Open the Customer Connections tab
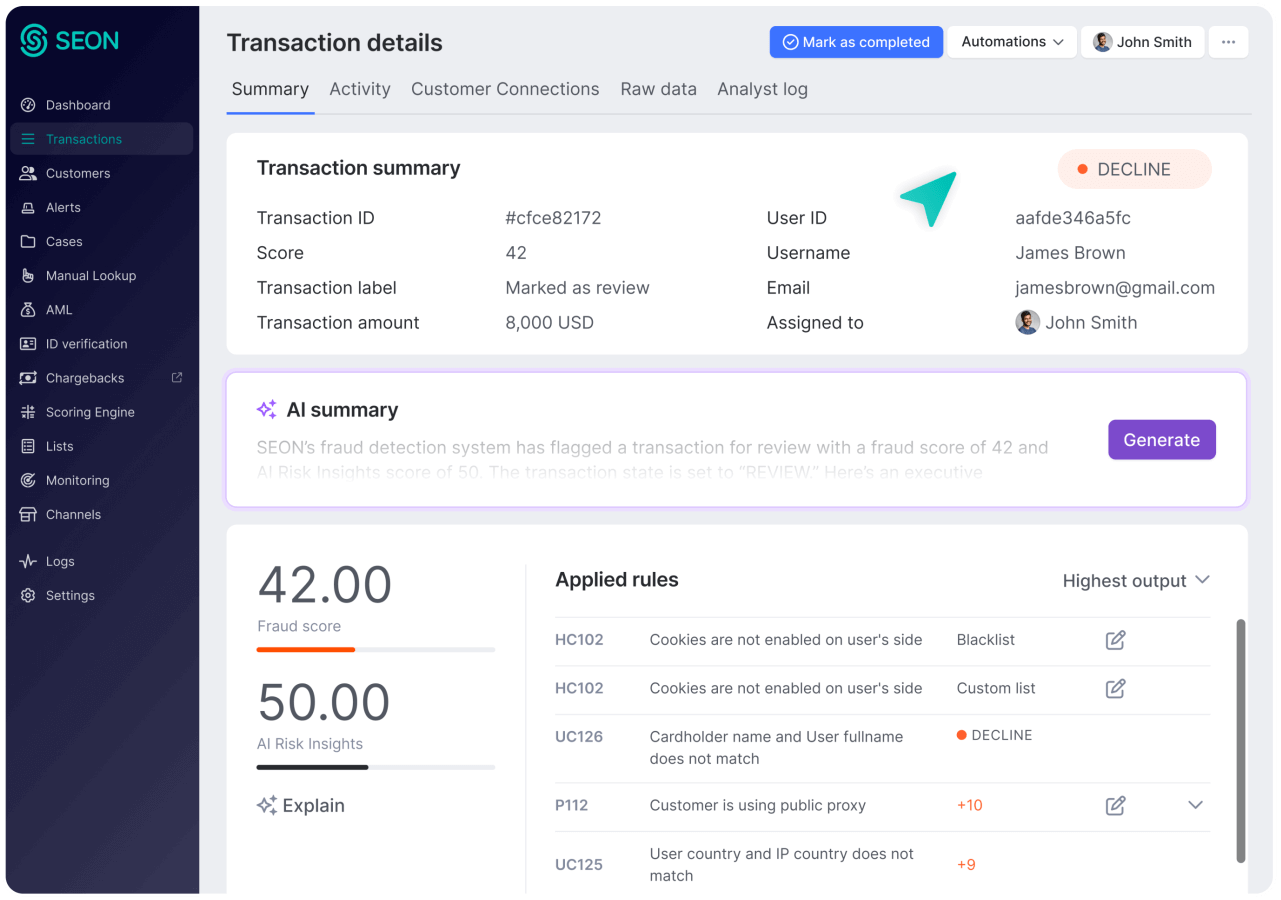Viewport: 1281px width, 900px height. click(x=505, y=89)
